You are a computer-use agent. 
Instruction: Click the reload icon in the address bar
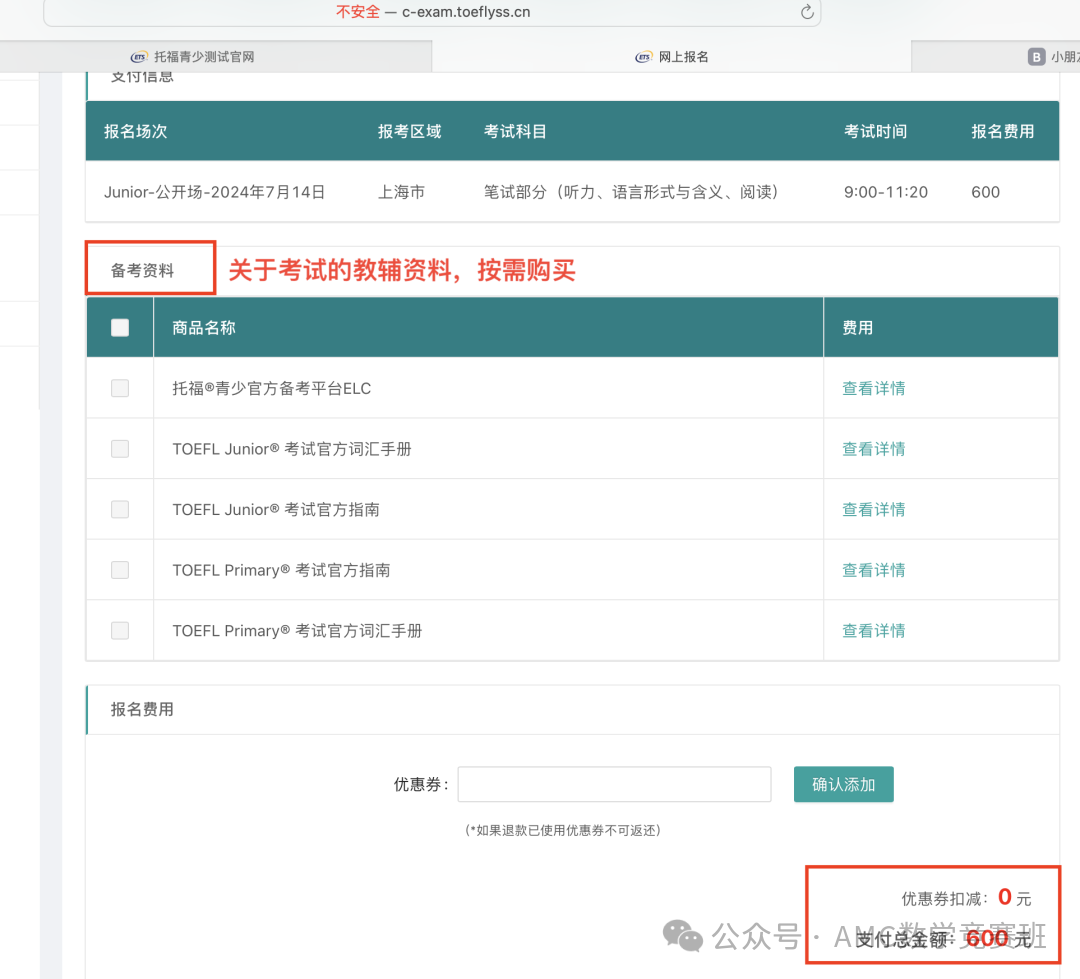(807, 12)
